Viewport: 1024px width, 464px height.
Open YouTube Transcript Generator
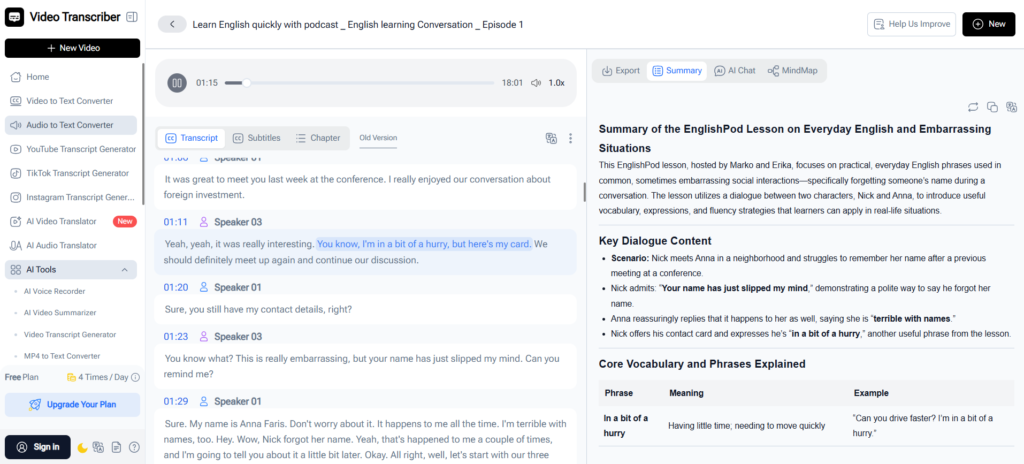(x=71, y=149)
